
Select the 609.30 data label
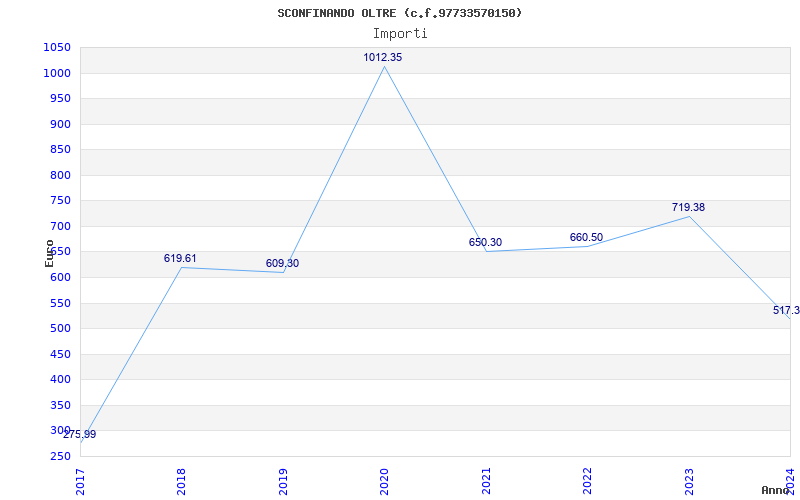(282, 264)
